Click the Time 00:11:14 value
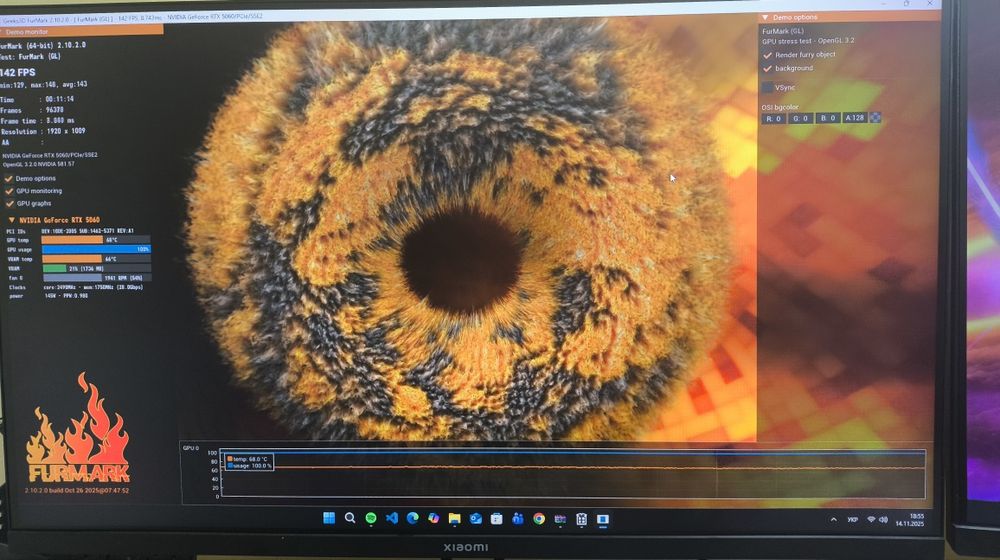This screenshot has width=1000, height=560. (59, 99)
